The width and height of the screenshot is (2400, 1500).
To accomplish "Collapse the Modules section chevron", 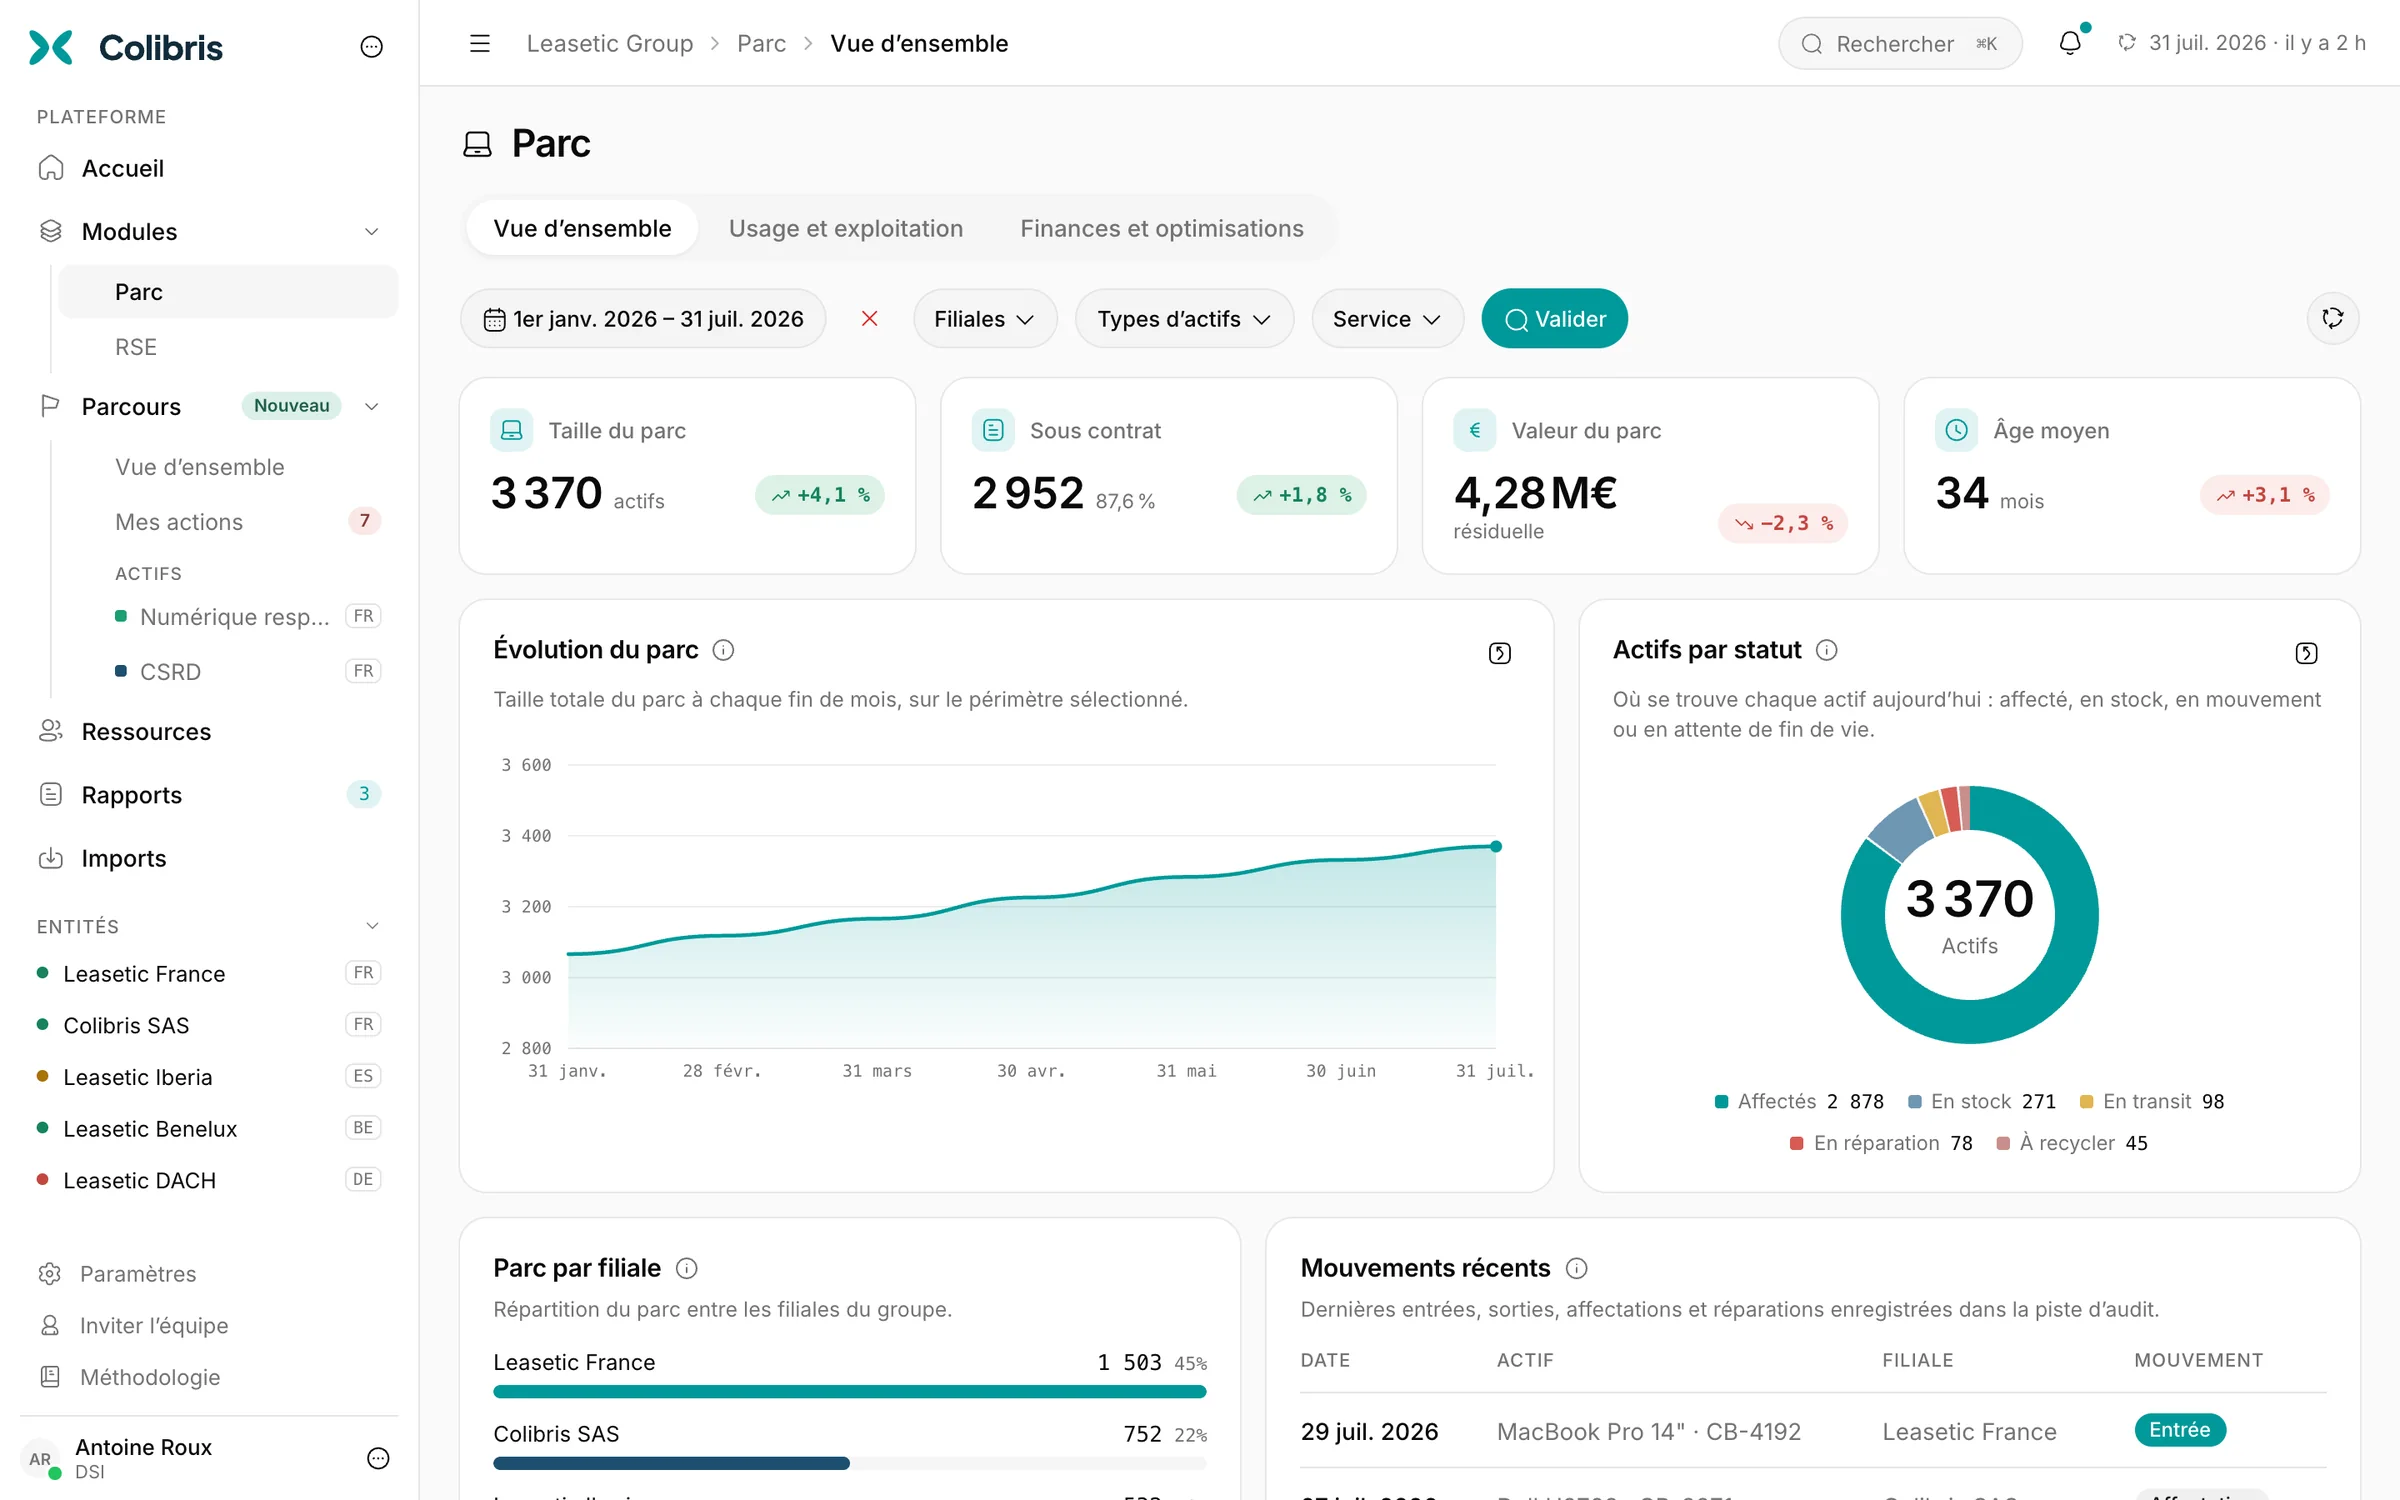I will point(372,232).
